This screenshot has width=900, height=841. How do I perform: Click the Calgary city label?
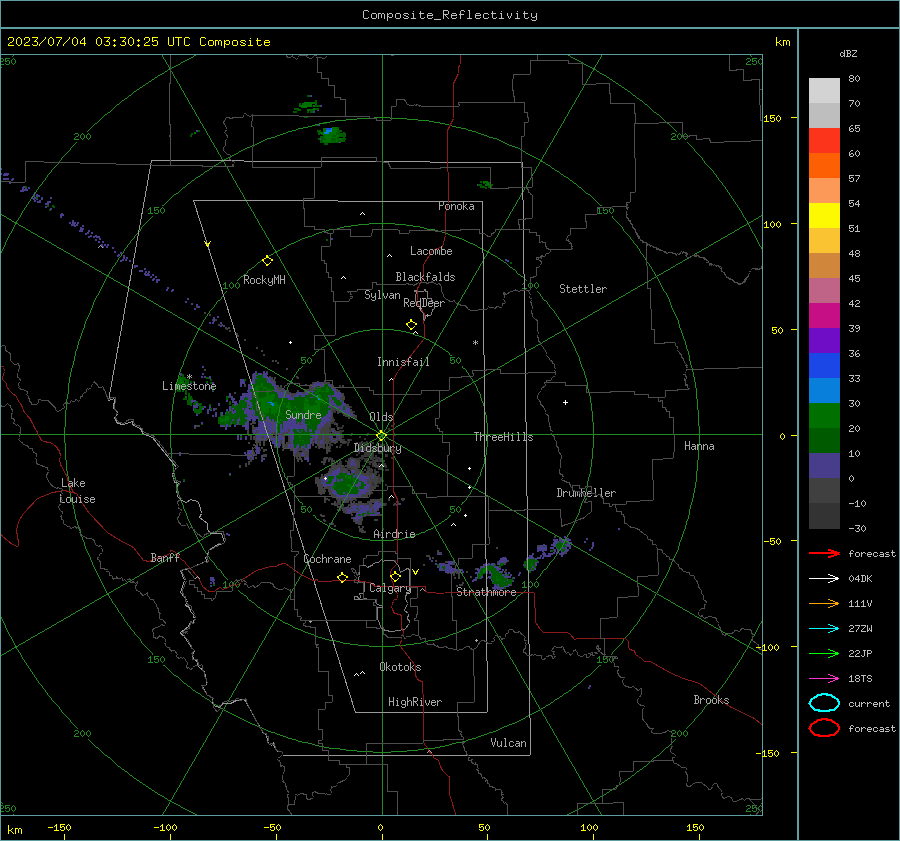tap(390, 588)
